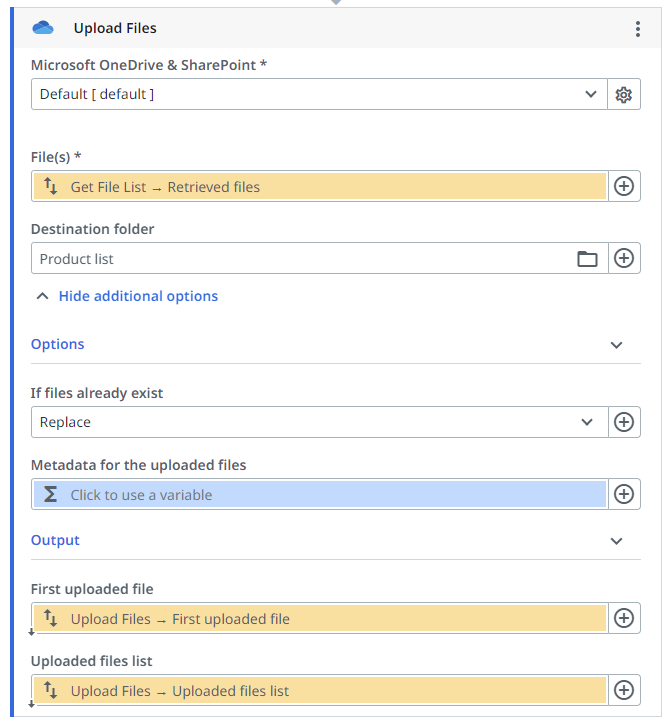Click the plus icon beside Uploaded files list
This screenshot has width=670, height=722.
[624, 690]
